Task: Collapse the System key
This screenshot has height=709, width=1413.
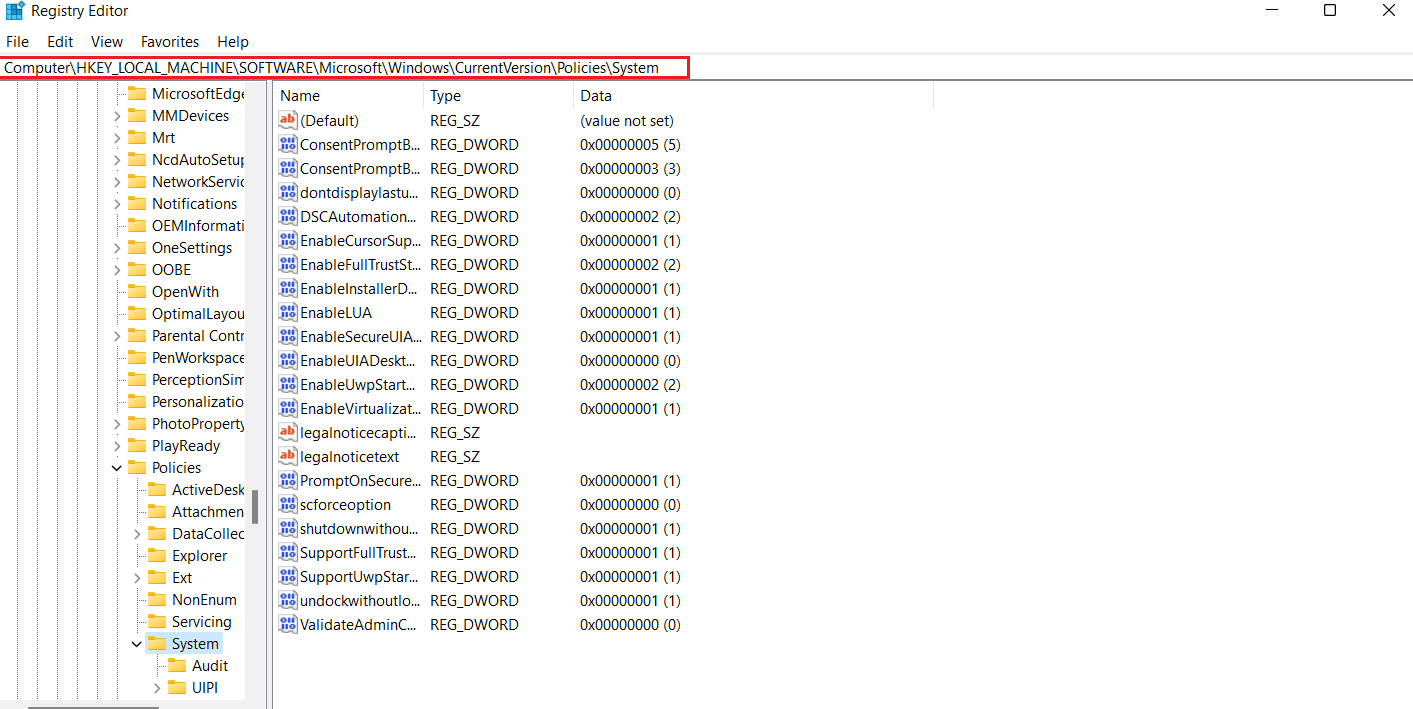Action: tap(137, 644)
